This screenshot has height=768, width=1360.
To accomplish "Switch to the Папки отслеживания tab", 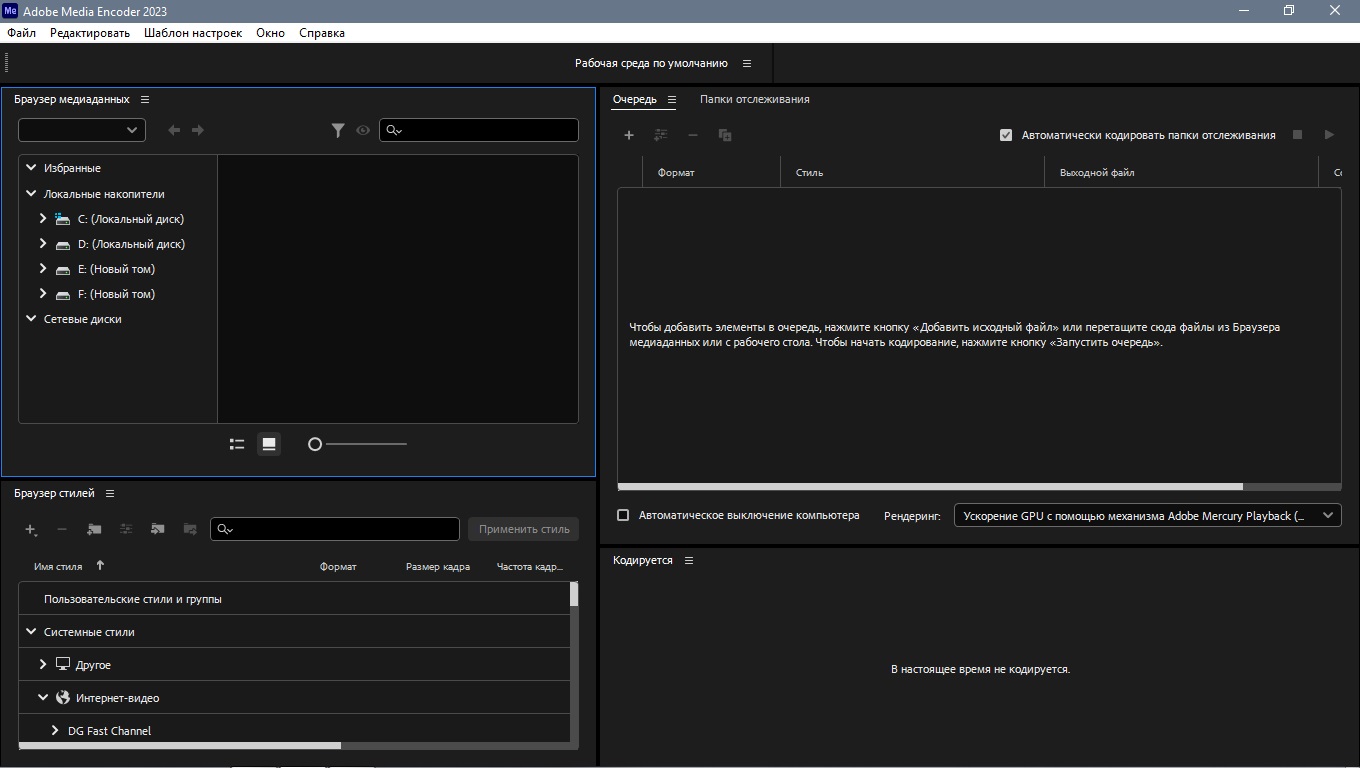I will tap(754, 100).
